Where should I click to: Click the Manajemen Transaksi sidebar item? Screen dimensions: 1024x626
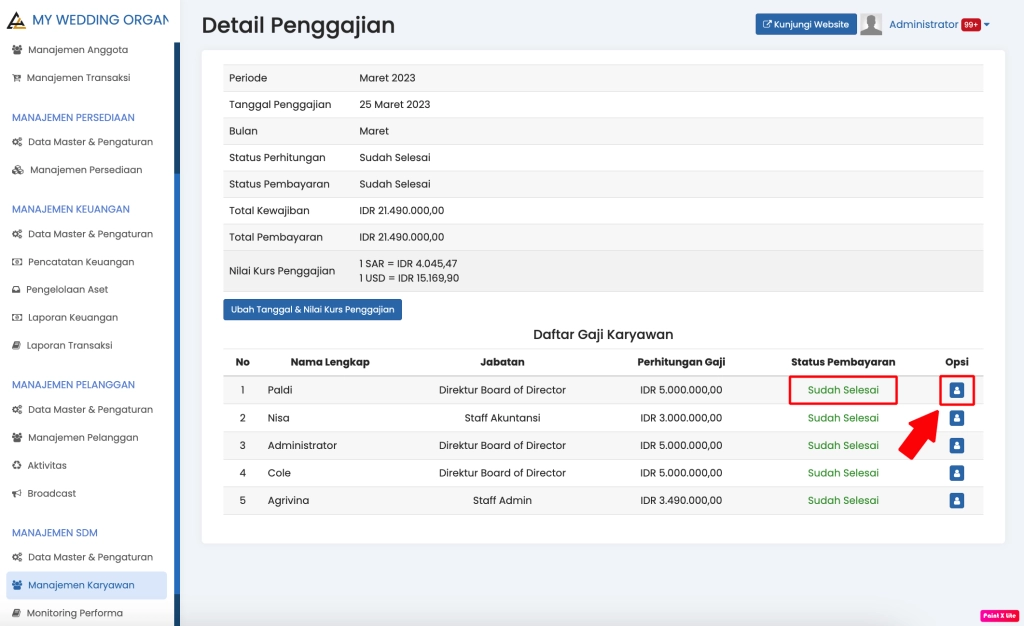78,77
